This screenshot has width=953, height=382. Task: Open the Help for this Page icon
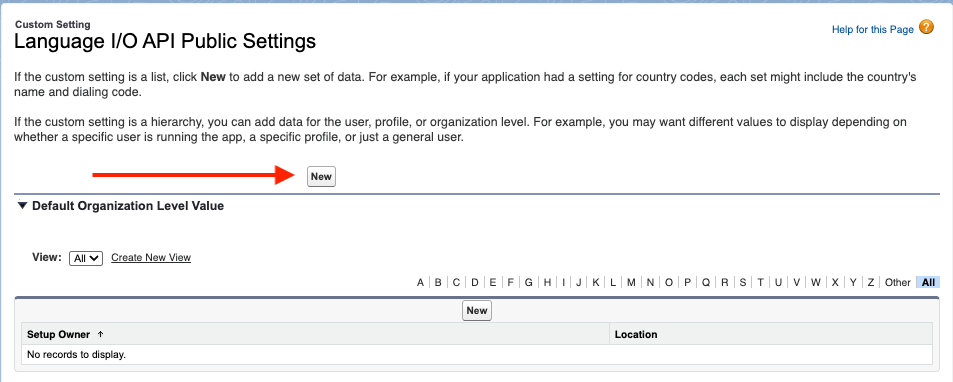click(x=926, y=27)
